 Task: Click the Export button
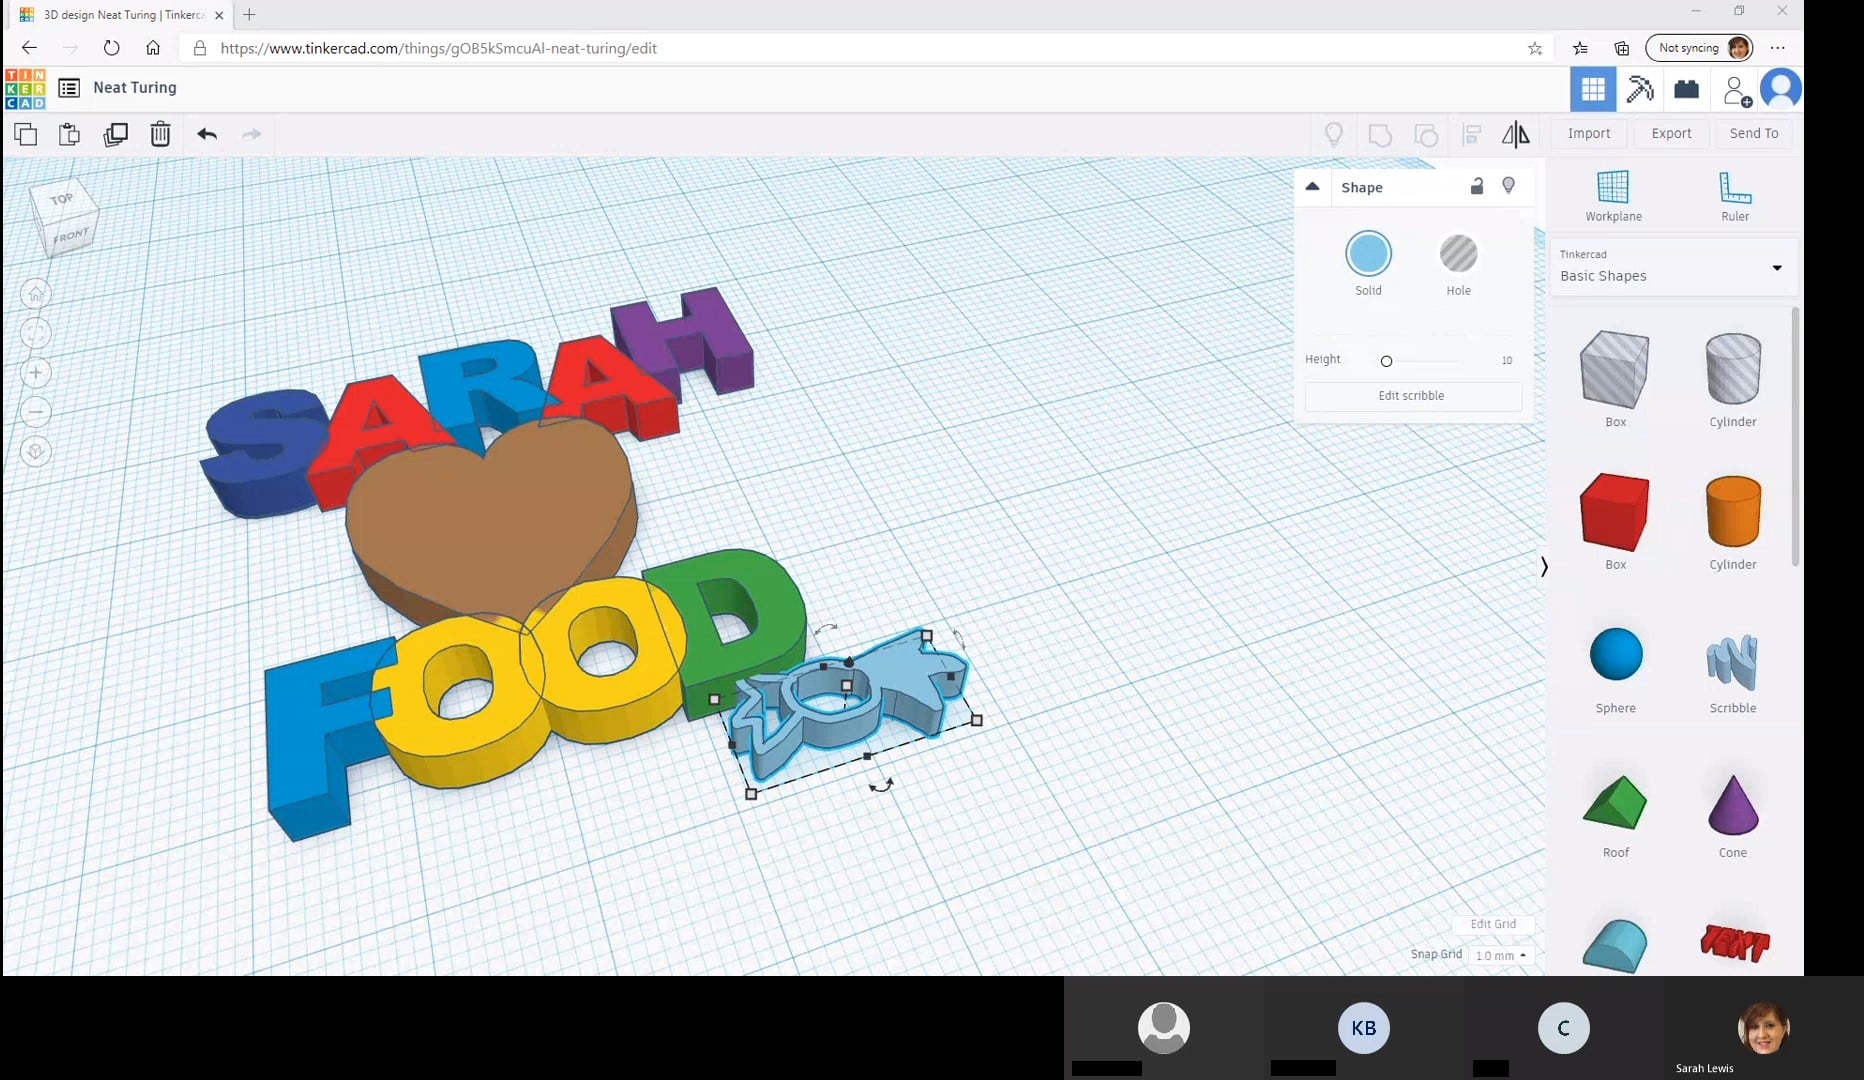coord(1671,133)
